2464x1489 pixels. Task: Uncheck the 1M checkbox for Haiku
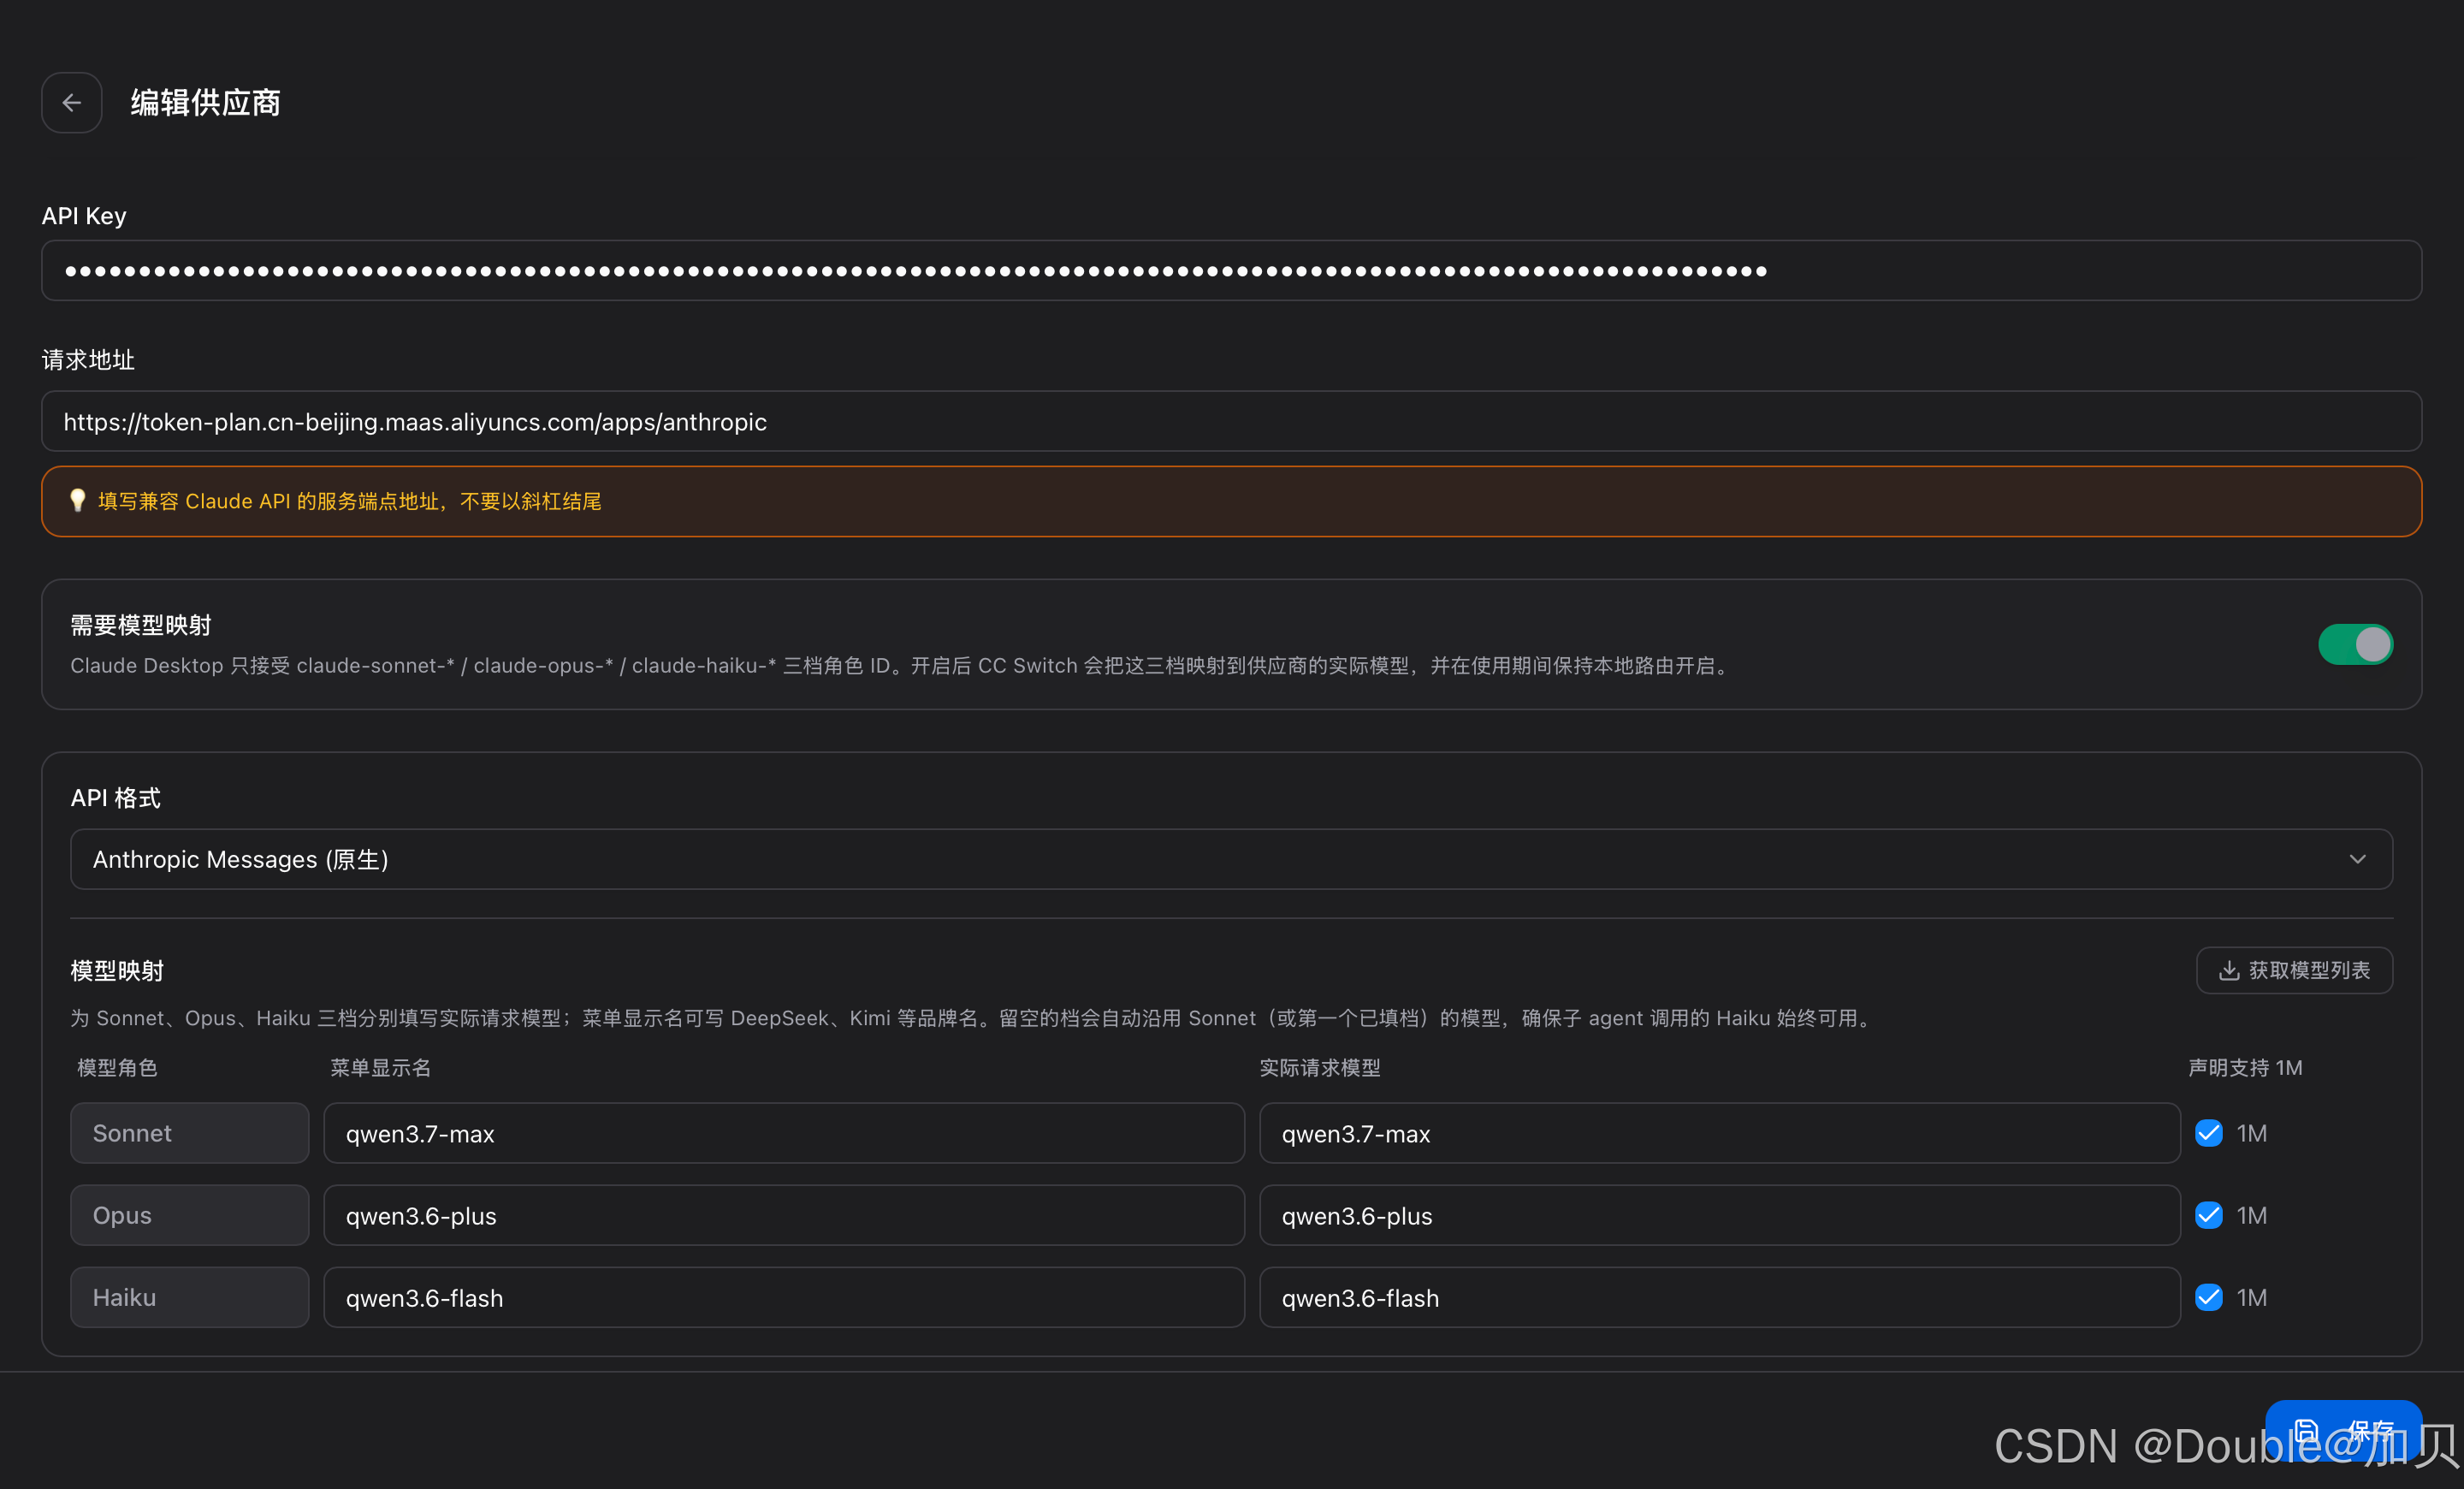[x=2208, y=1298]
